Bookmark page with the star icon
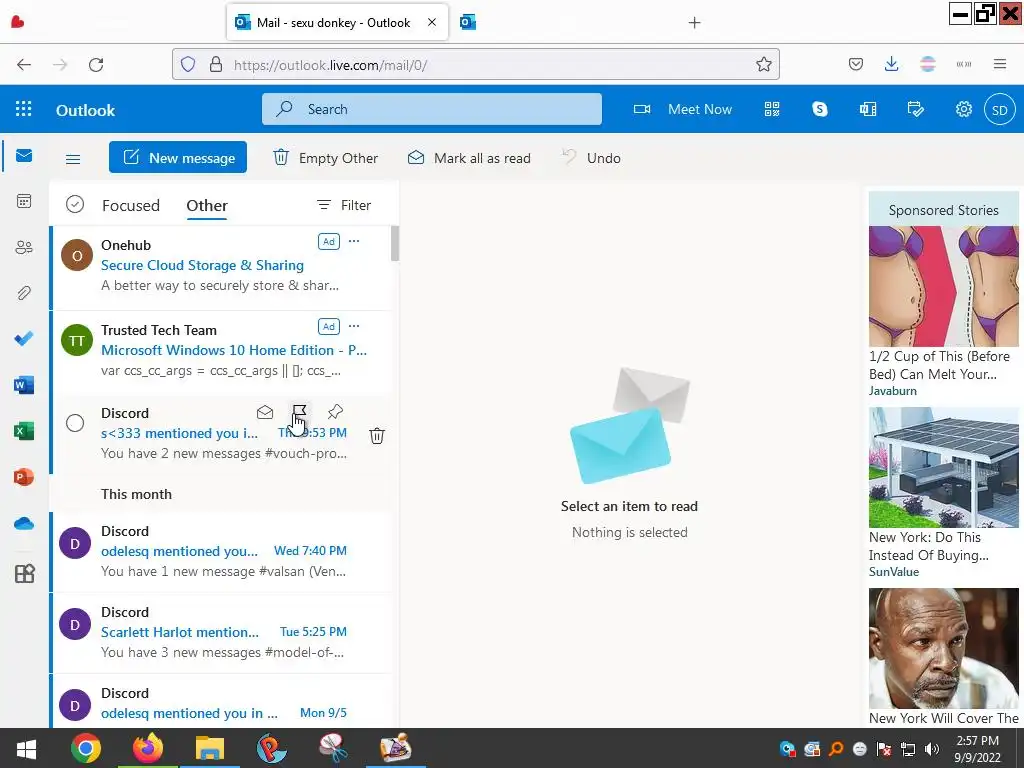 coord(763,64)
